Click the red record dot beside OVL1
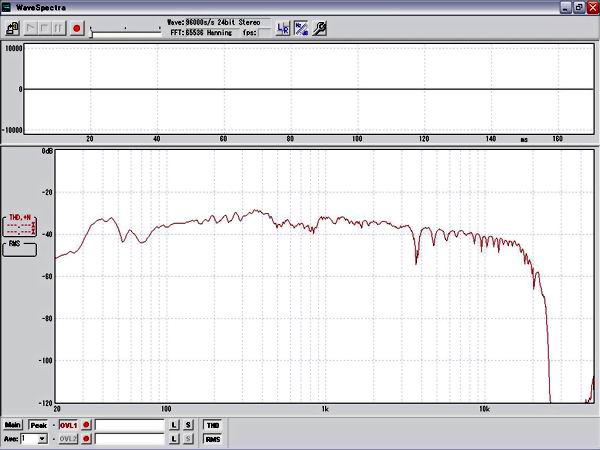 click(x=86, y=425)
